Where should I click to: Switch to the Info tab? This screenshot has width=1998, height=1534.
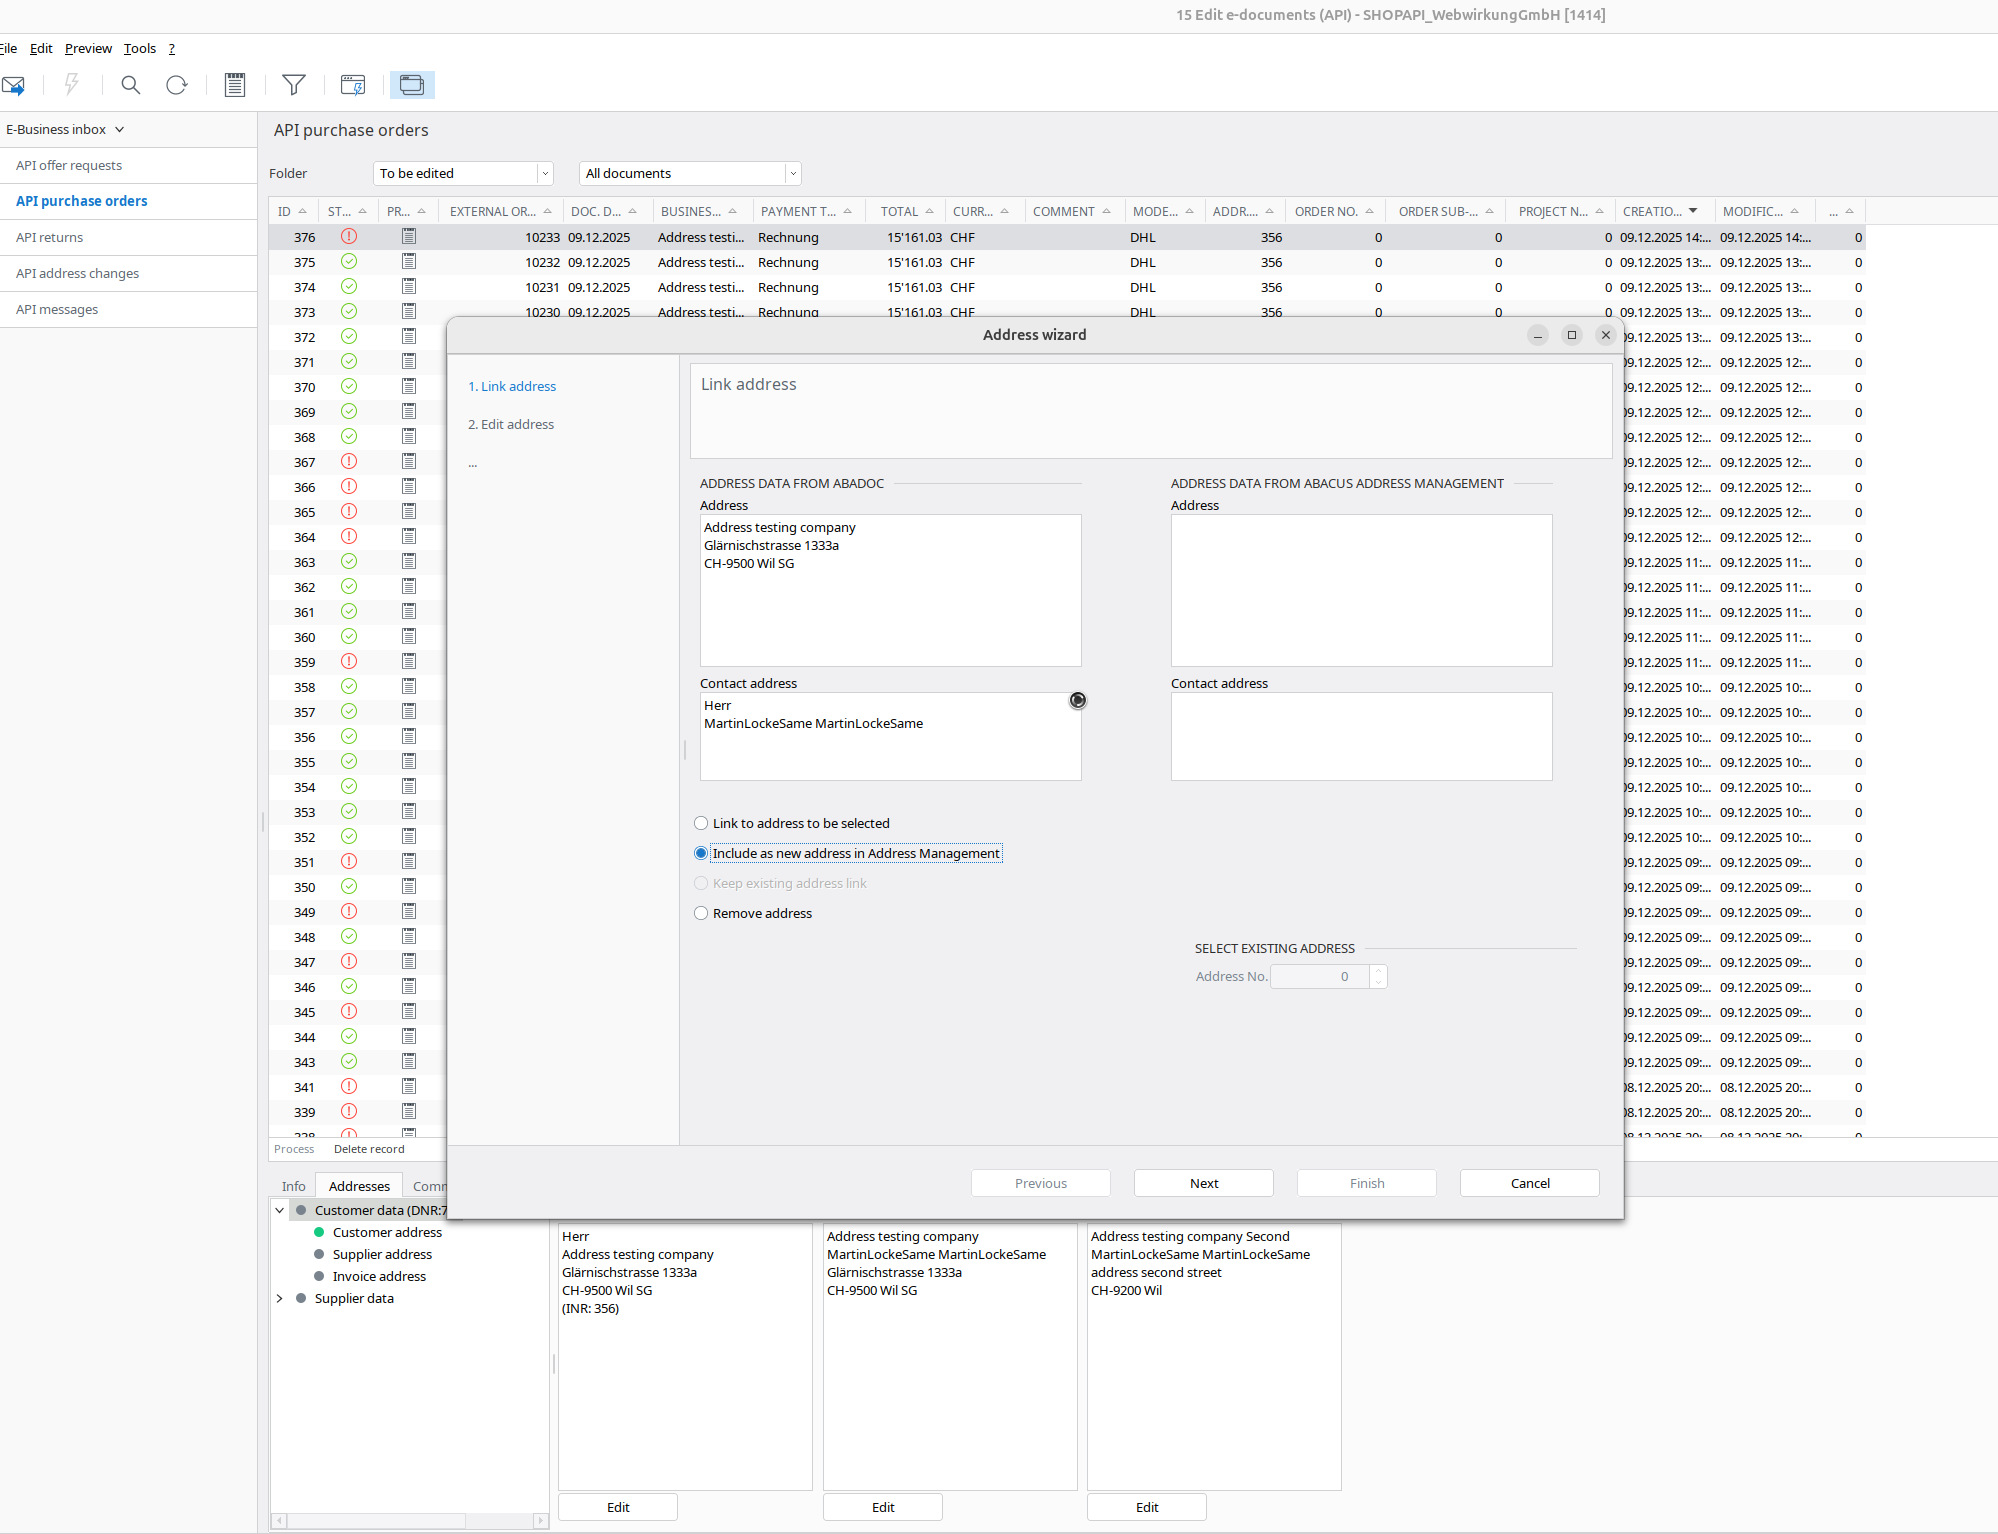(293, 1186)
